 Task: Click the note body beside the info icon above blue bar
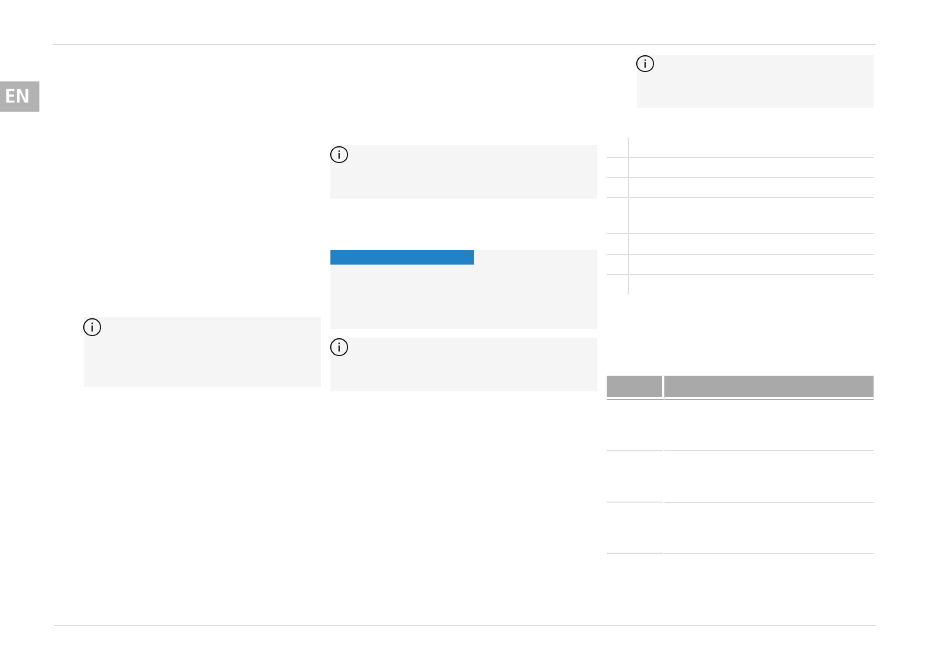click(x=473, y=171)
